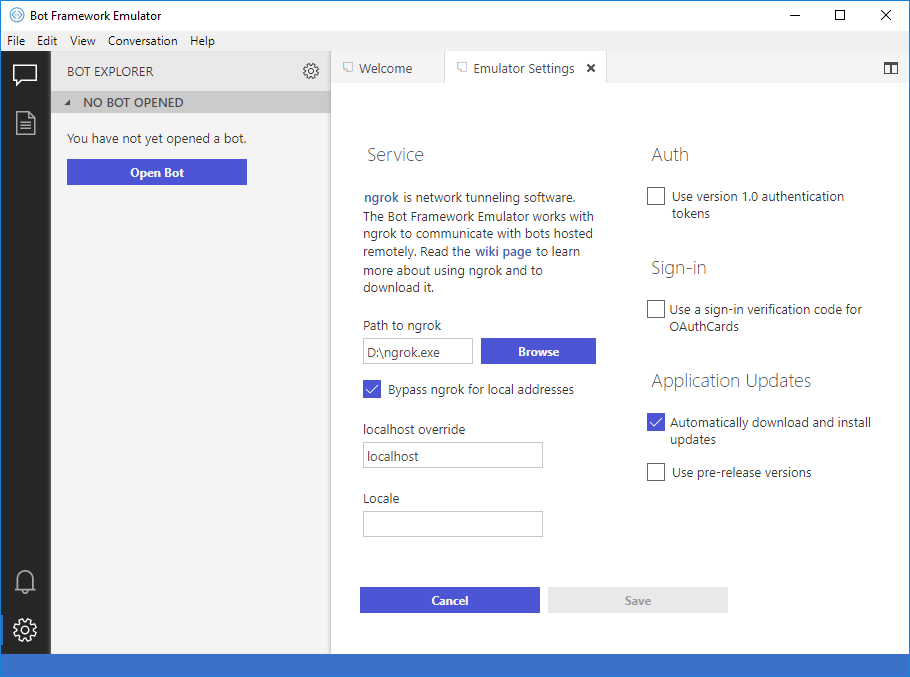Enable sign-in verification code for OAuthCards
910x677 pixels.
(x=656, y=309)
